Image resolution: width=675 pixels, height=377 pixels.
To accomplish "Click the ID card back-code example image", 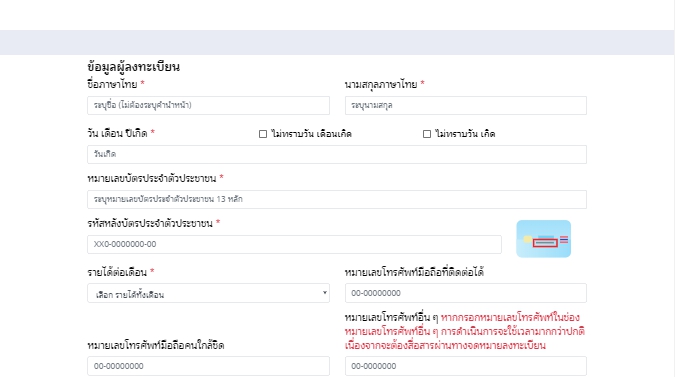I will pos(543,239).
